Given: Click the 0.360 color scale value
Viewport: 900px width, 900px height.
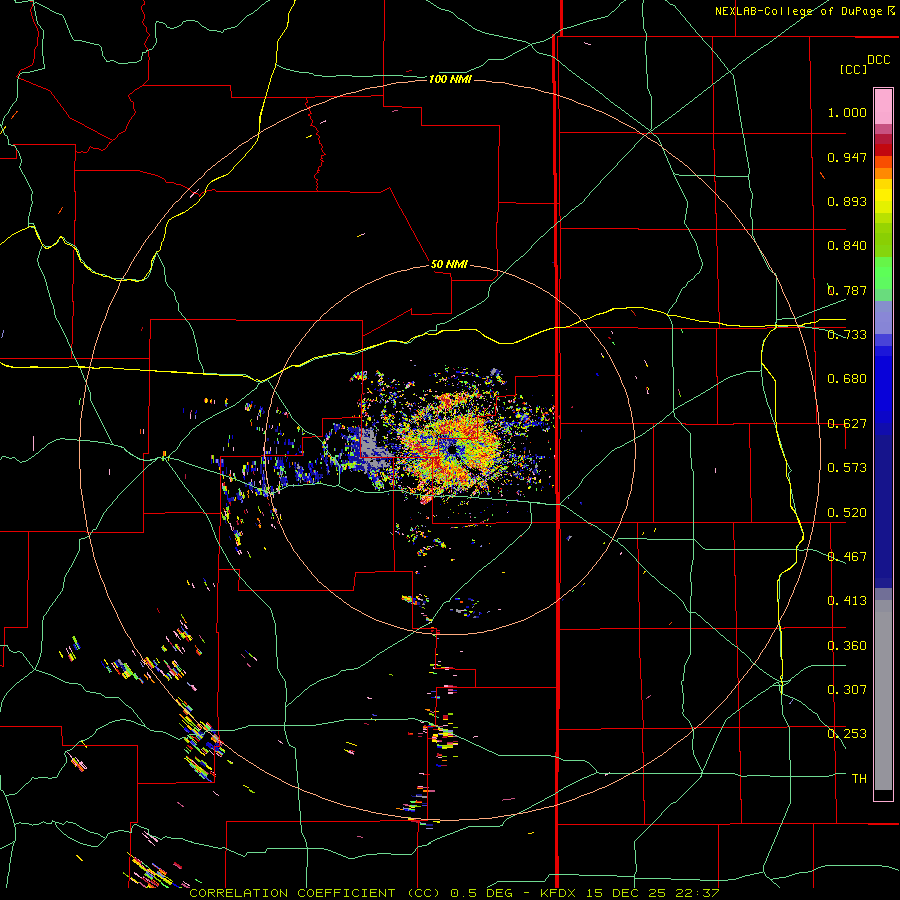Looking at the screenshot, I should tap(847, 646).
